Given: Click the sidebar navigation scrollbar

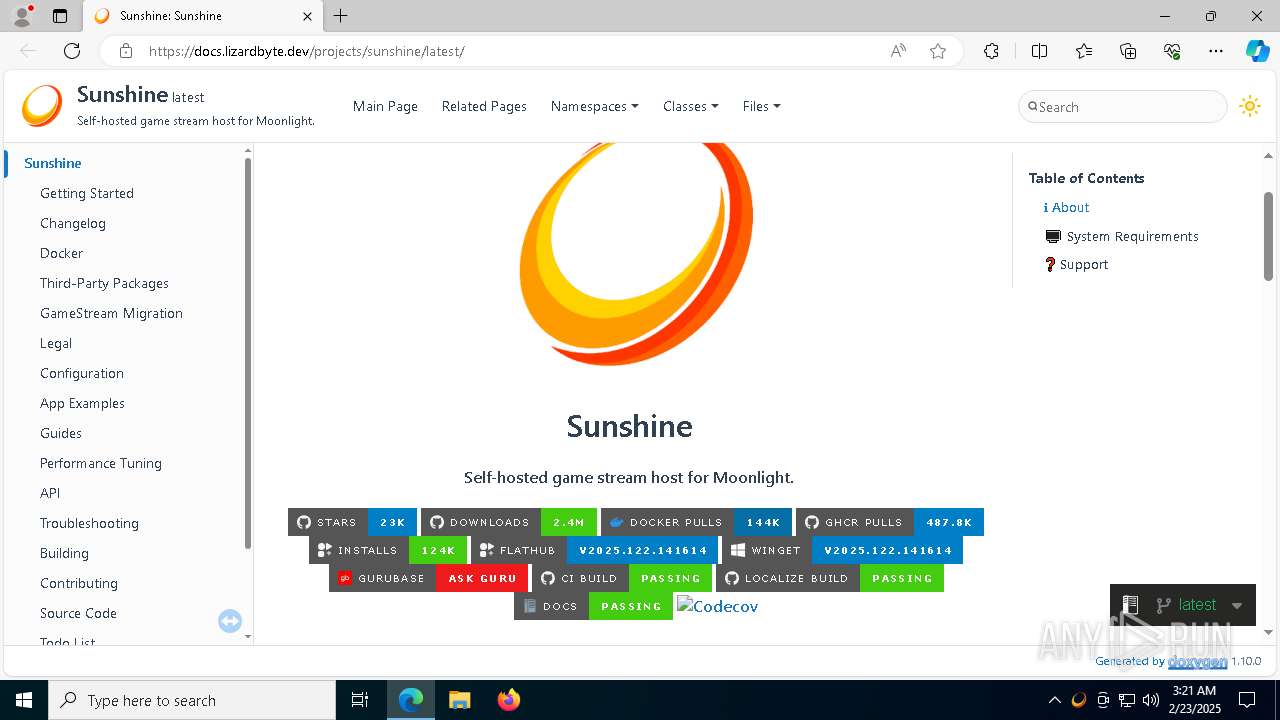Looking at the screenshot, I should point(248,353).
